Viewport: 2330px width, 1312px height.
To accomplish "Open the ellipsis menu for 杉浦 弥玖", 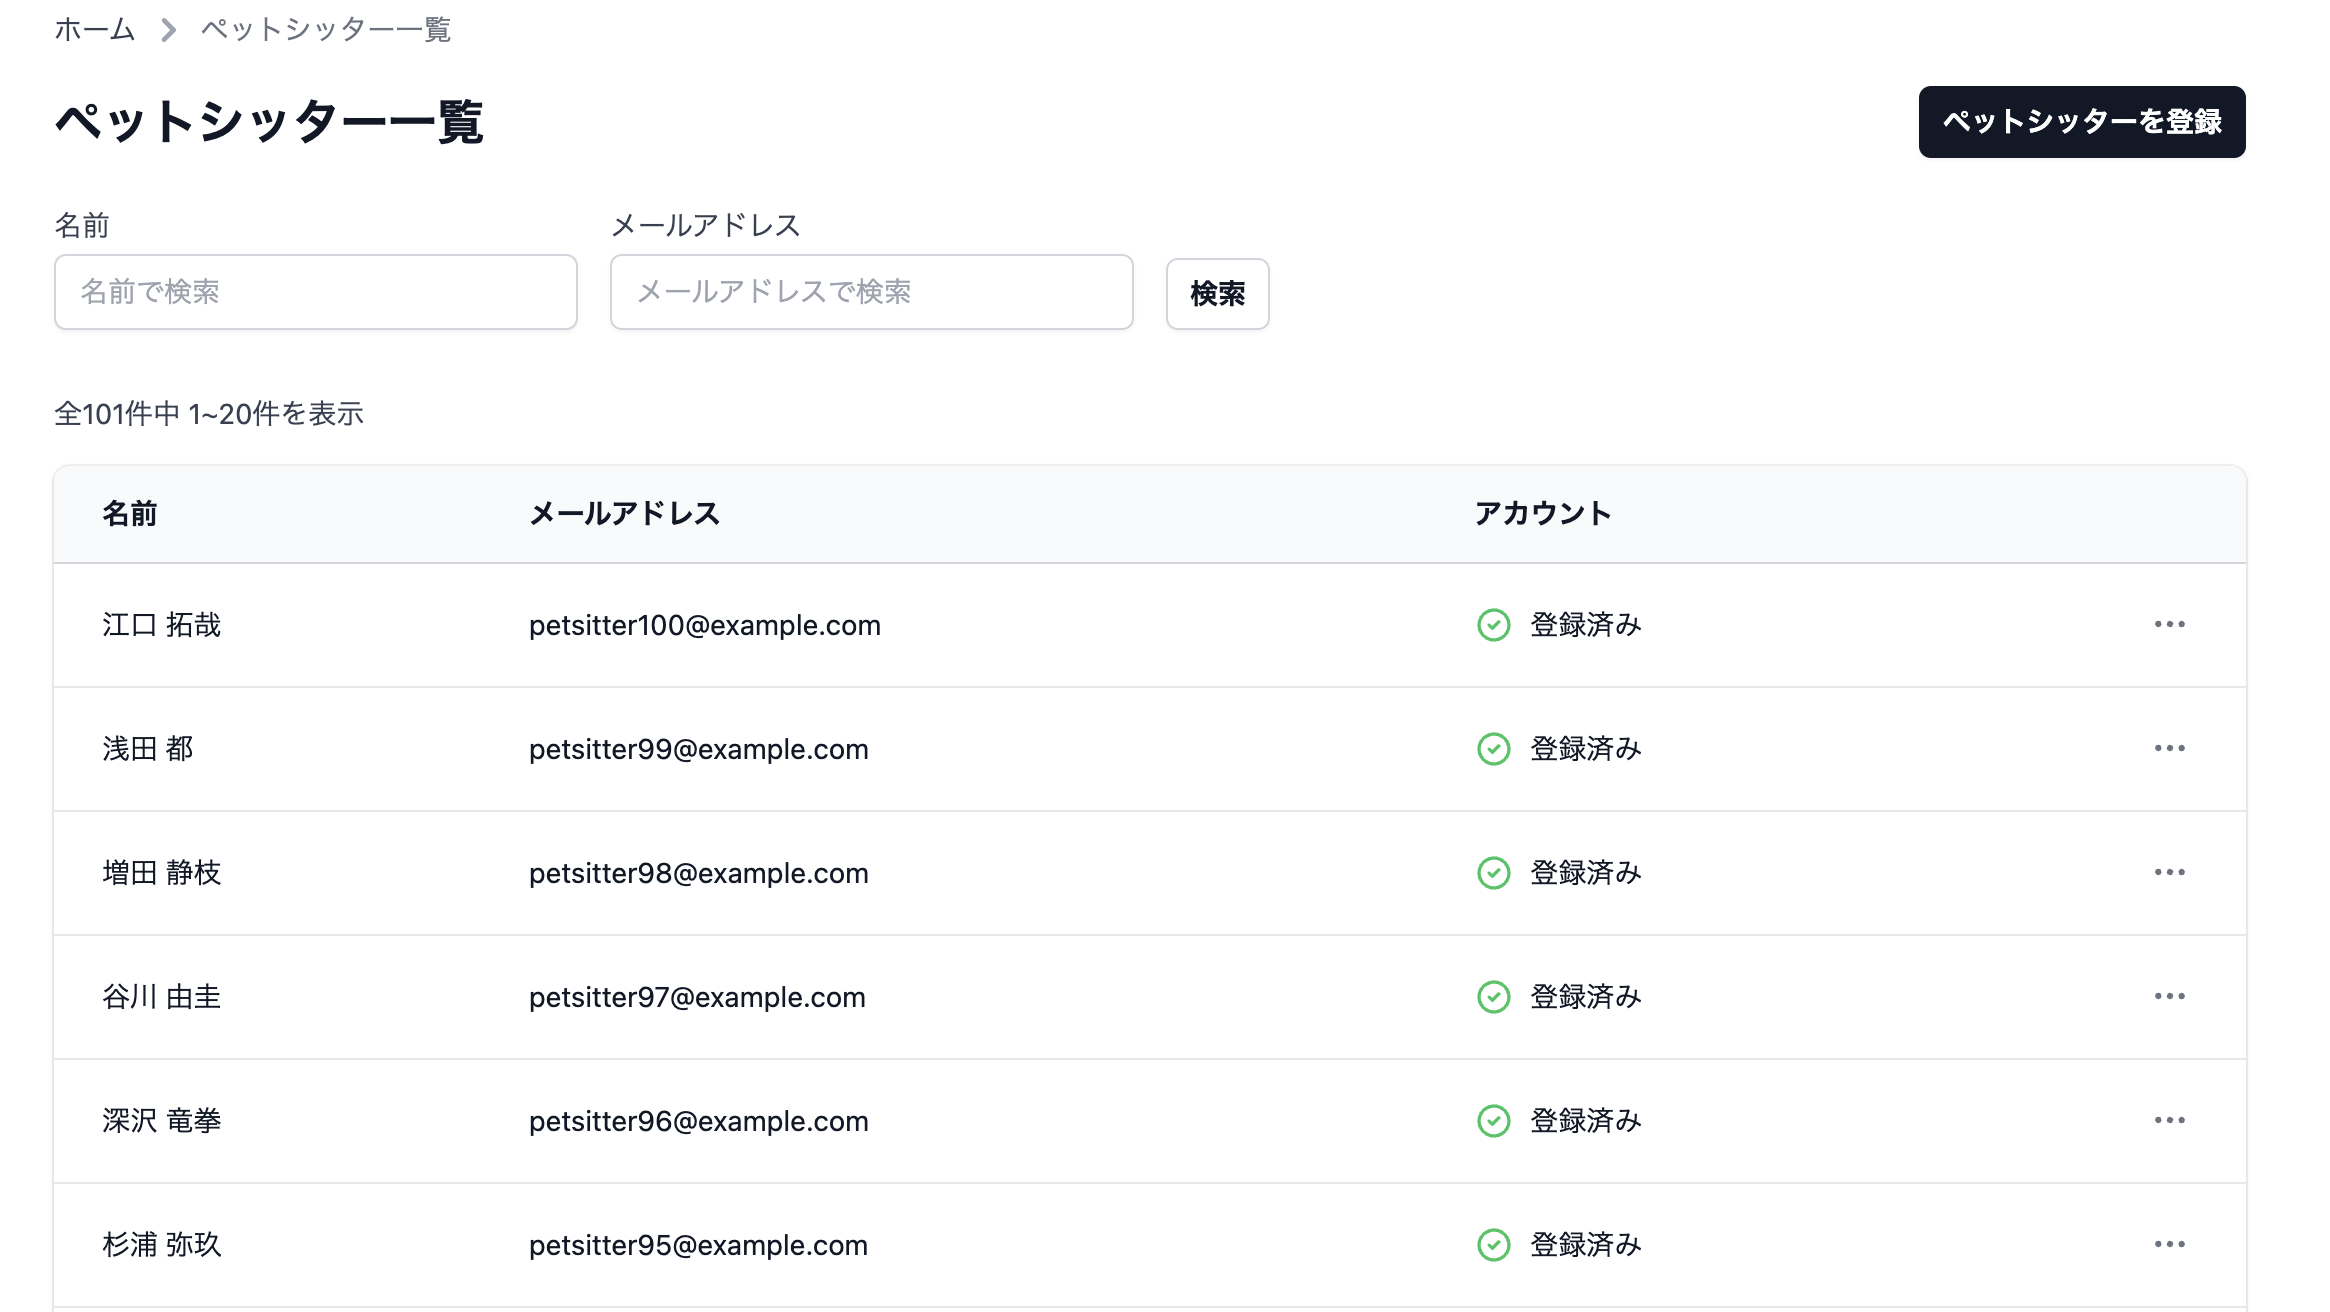I will [2169, 1244].
